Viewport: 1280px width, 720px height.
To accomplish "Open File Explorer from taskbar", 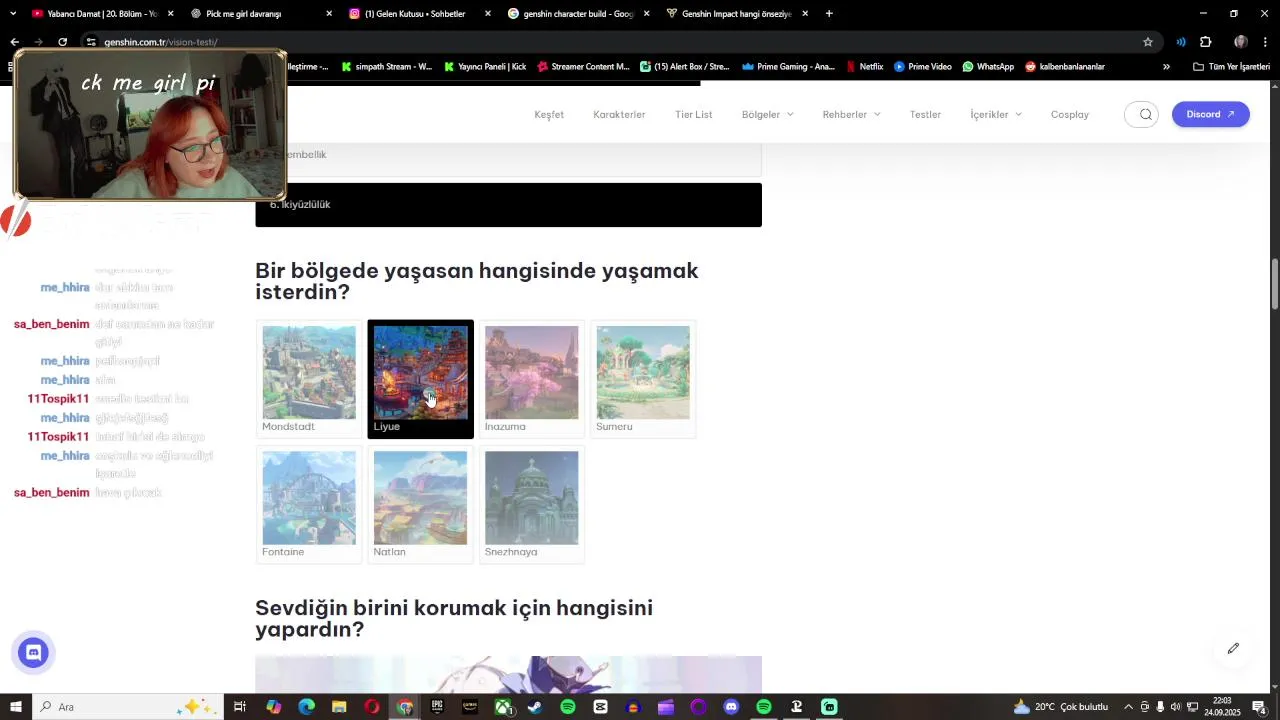I will pyautogui.click(x=339, y=707).
